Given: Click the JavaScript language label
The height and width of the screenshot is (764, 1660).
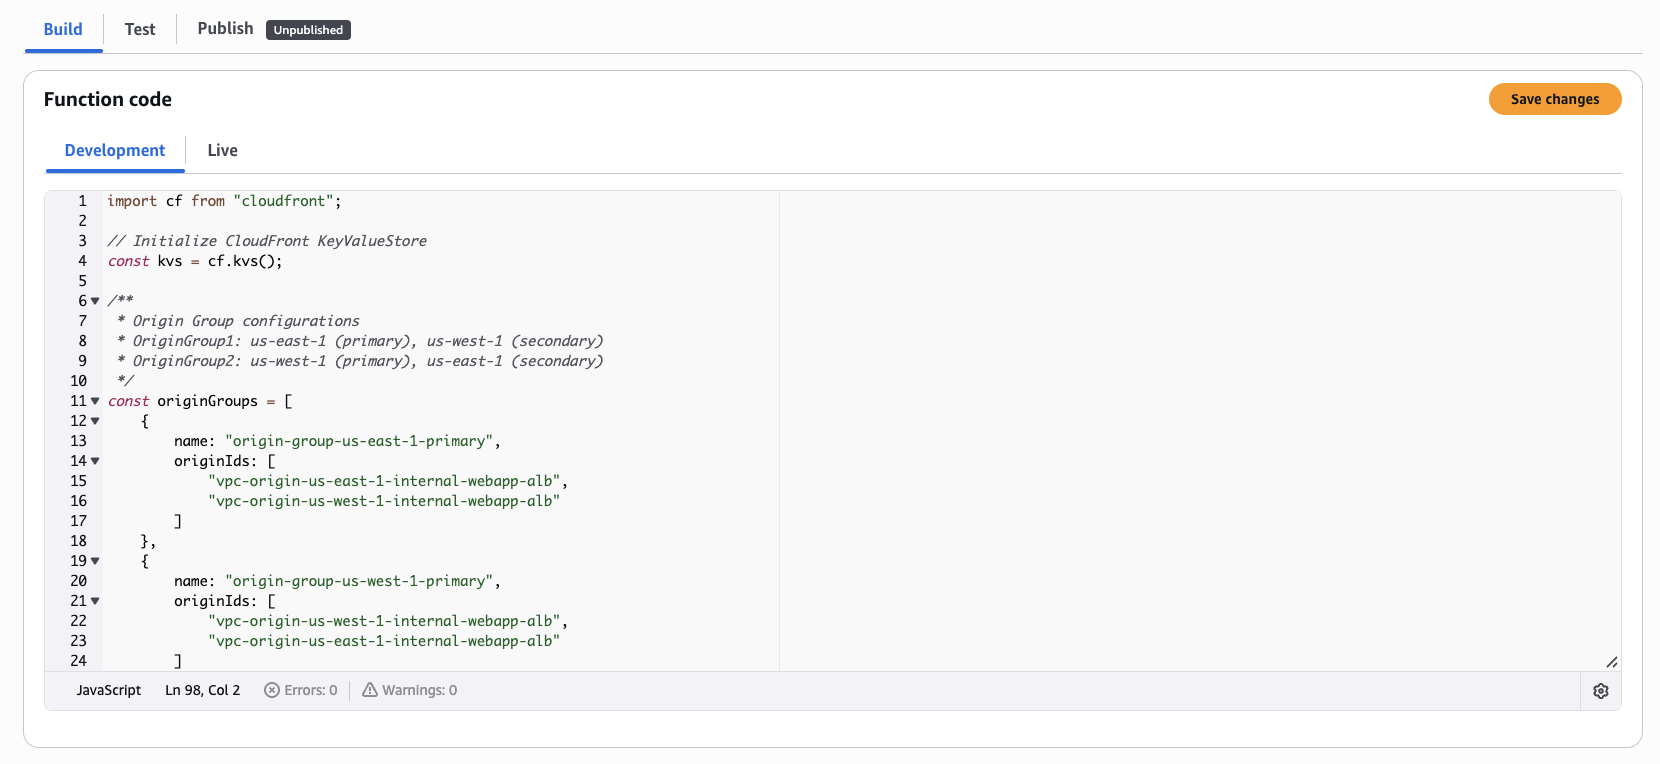Looking at the screenshot, I should click(109, 690).
